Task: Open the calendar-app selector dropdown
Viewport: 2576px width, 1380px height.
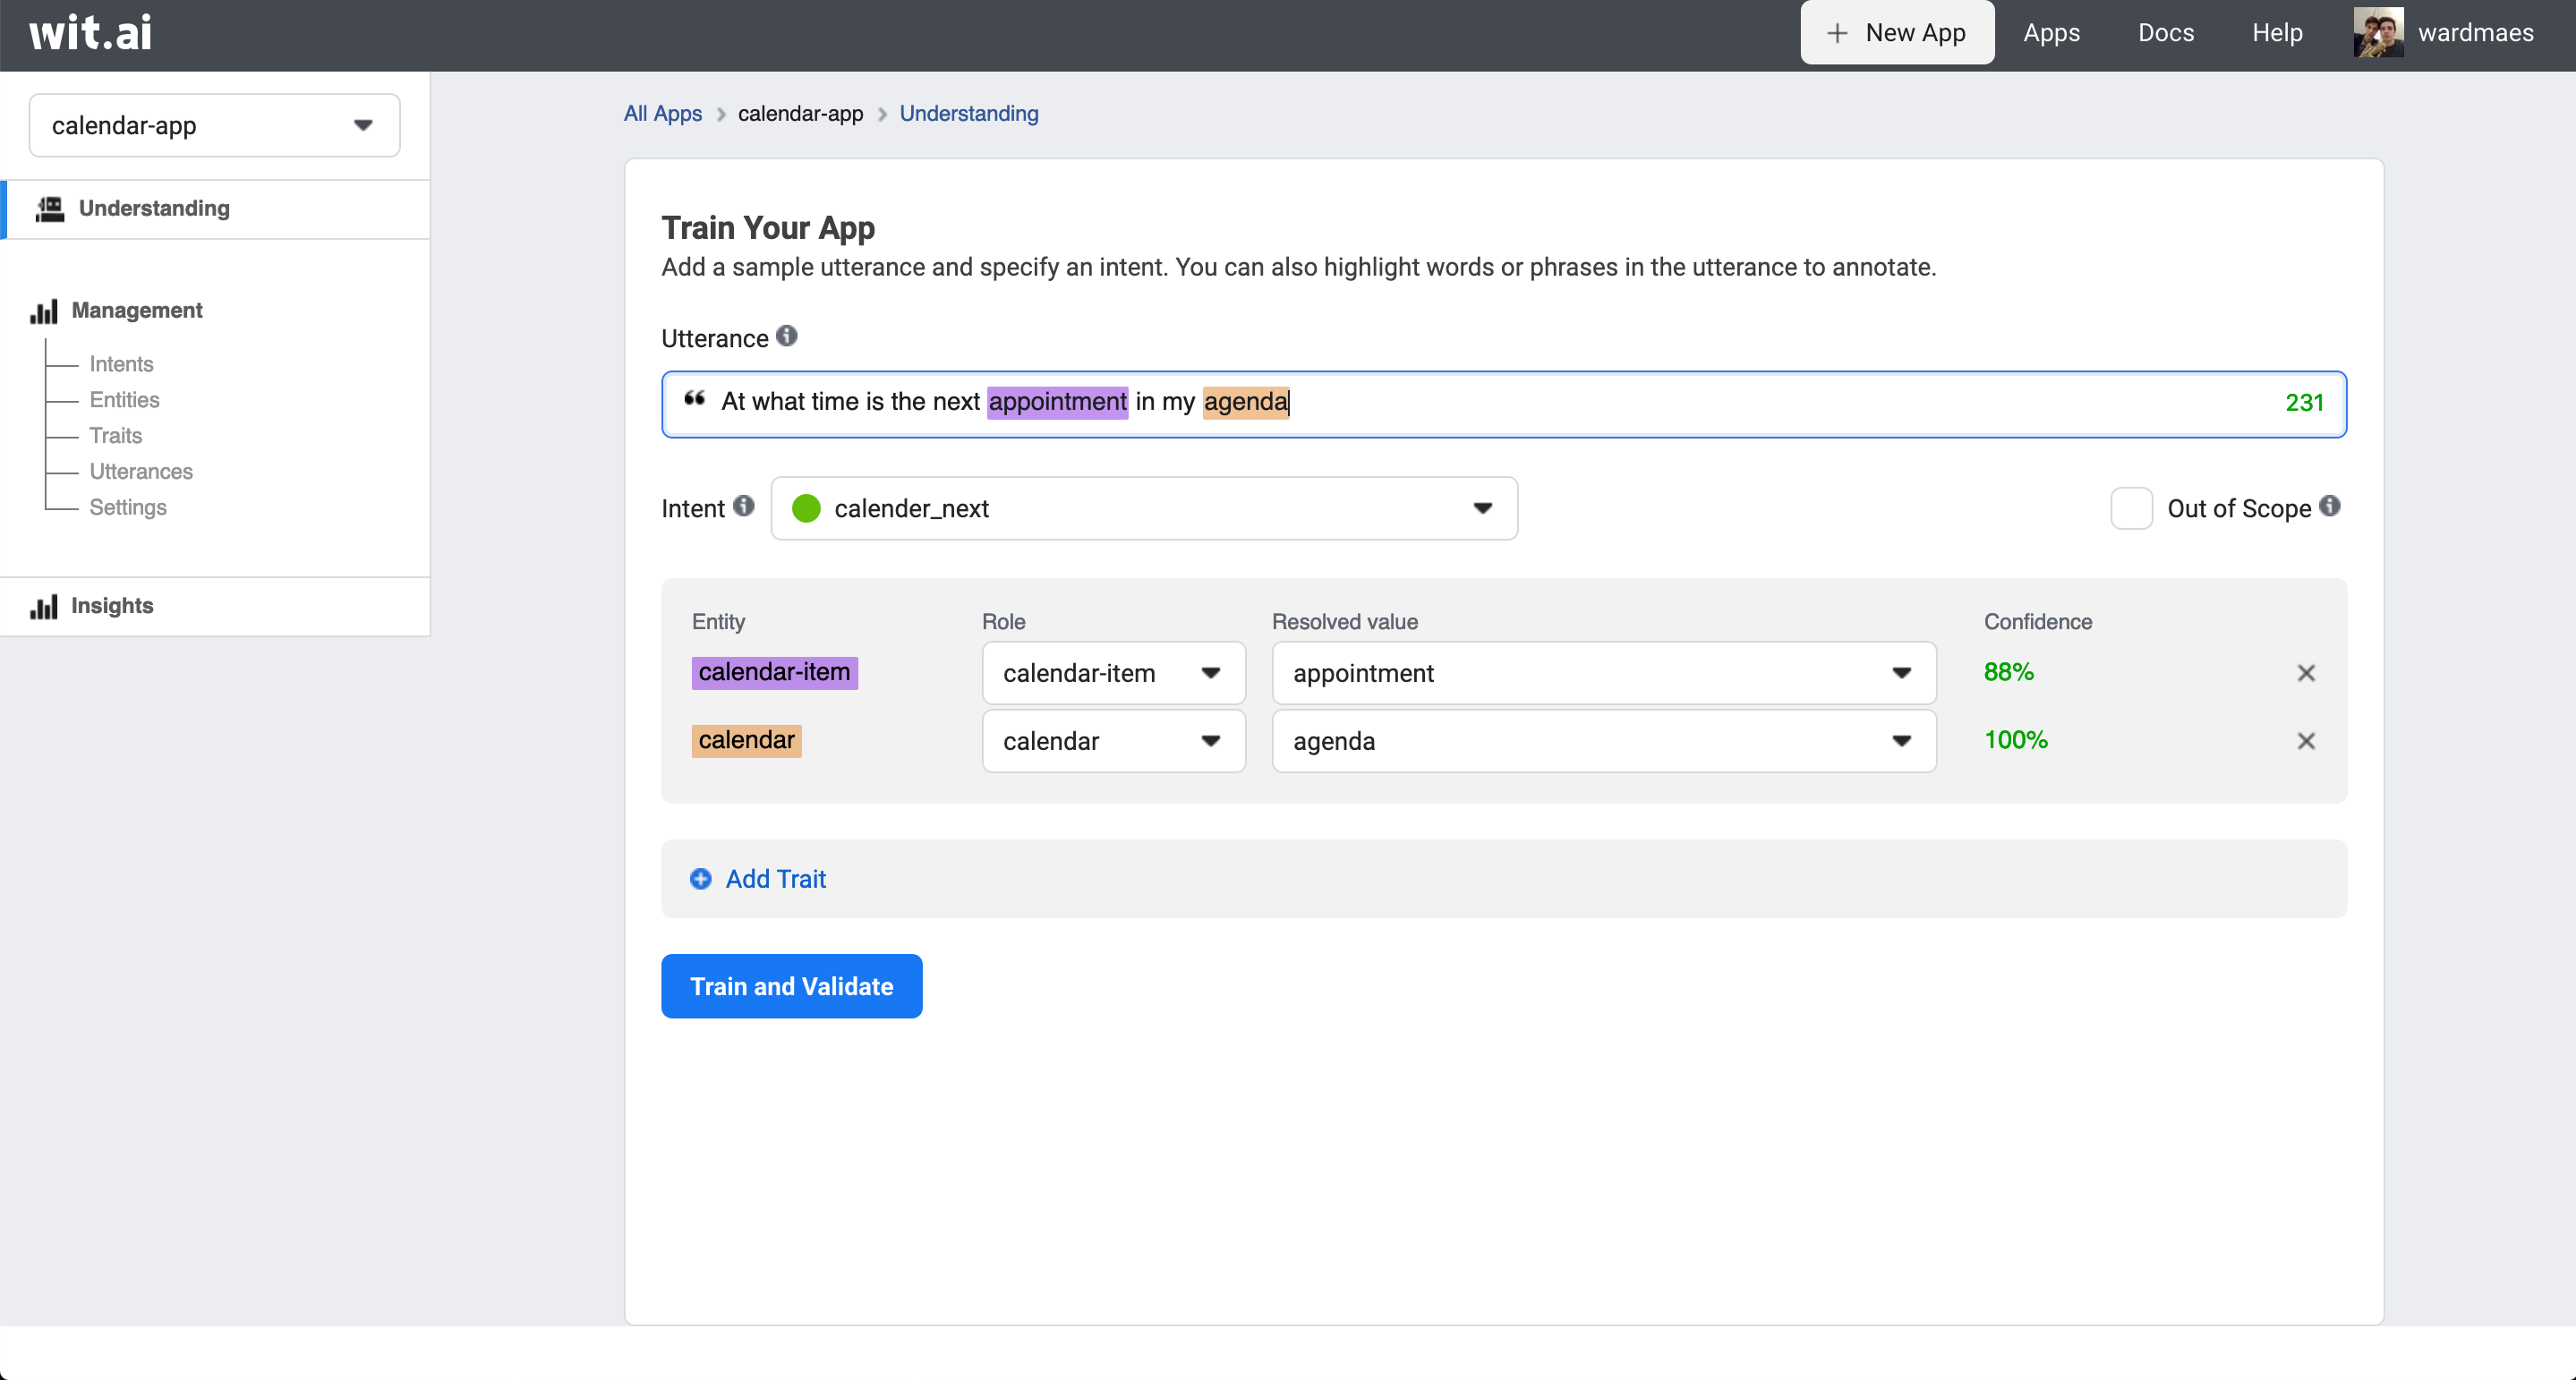Action: [214, 126]
